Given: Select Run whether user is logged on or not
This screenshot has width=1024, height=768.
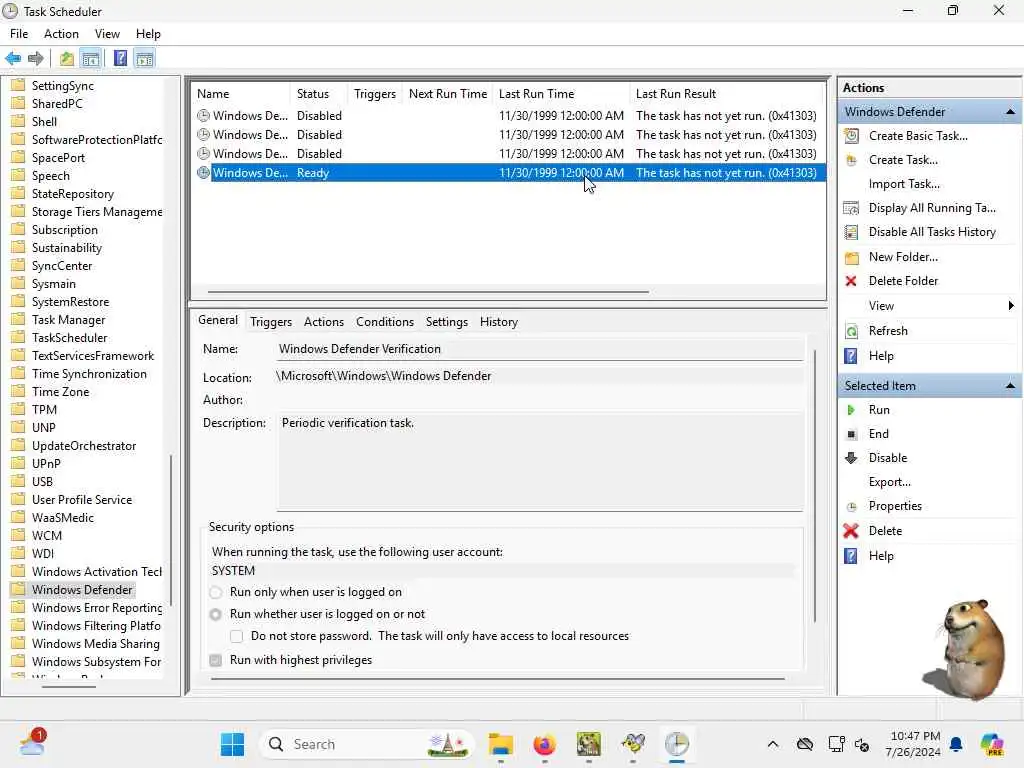Looking at the screenshot, I should [x=216, y=615].
